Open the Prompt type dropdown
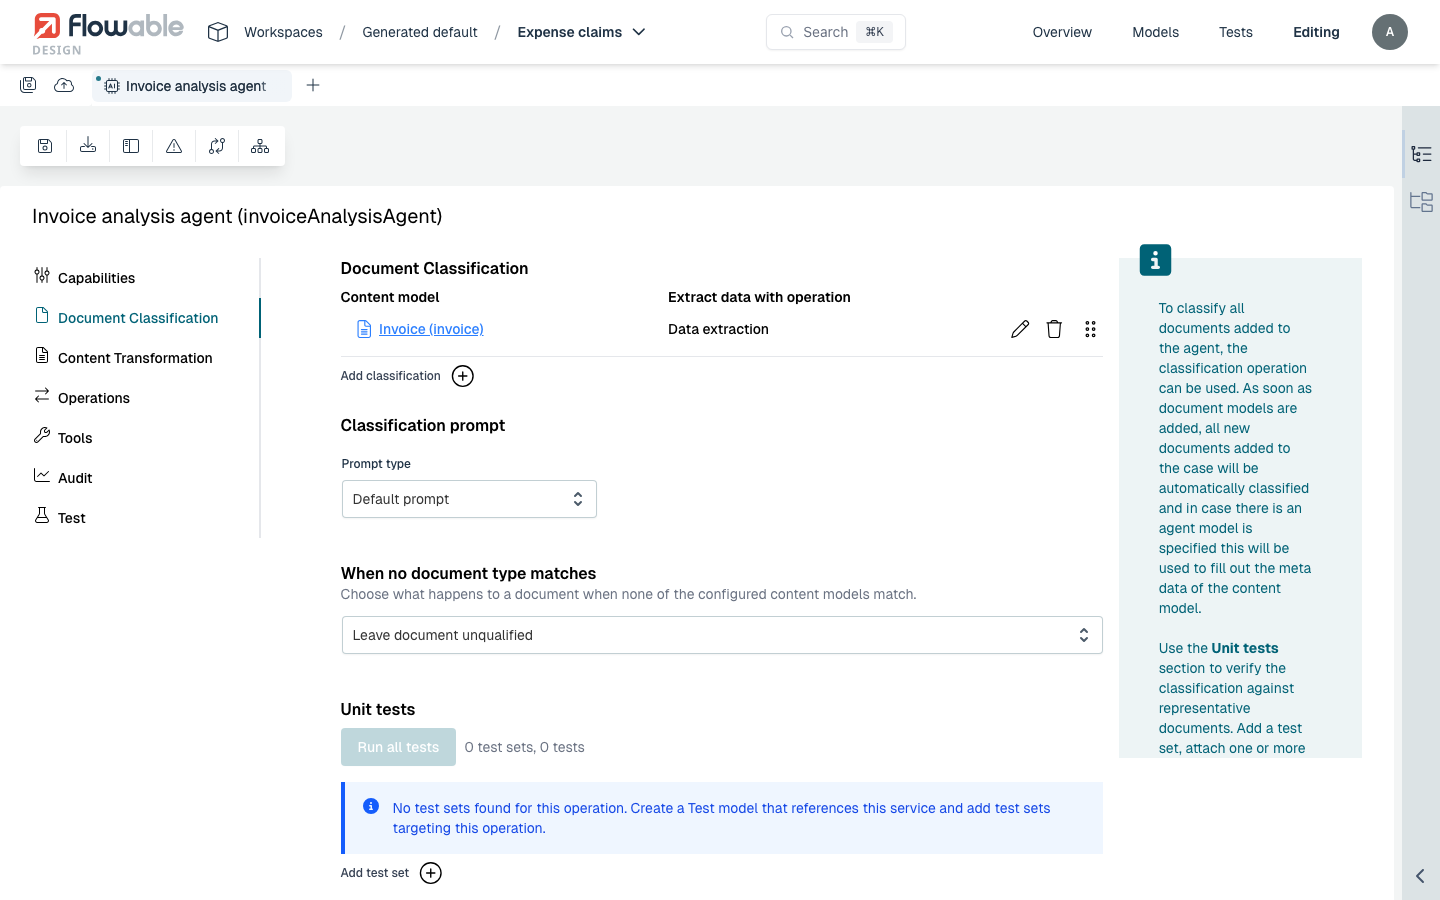 (469, 499)
